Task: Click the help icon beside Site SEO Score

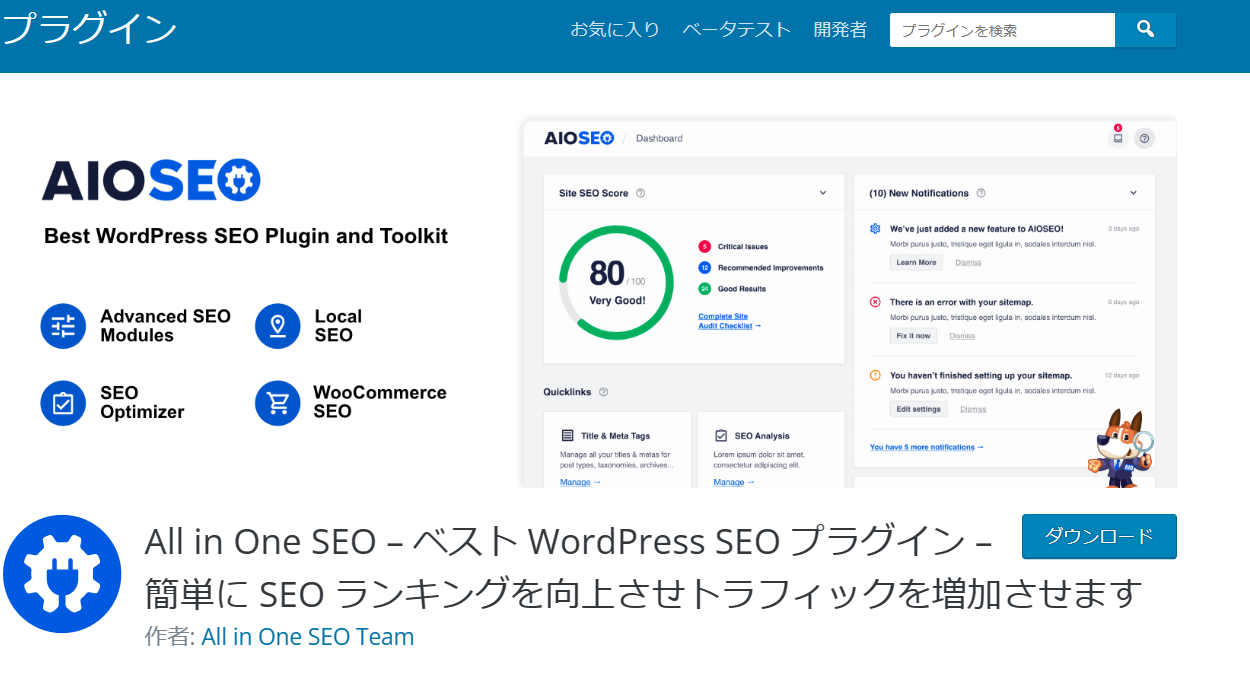Action: 640,193
